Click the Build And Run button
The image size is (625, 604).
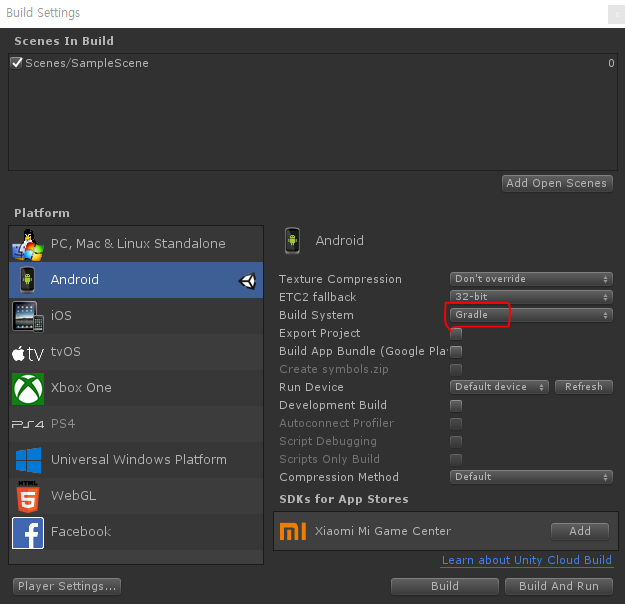pyautogui.click(x=559, y=586)
